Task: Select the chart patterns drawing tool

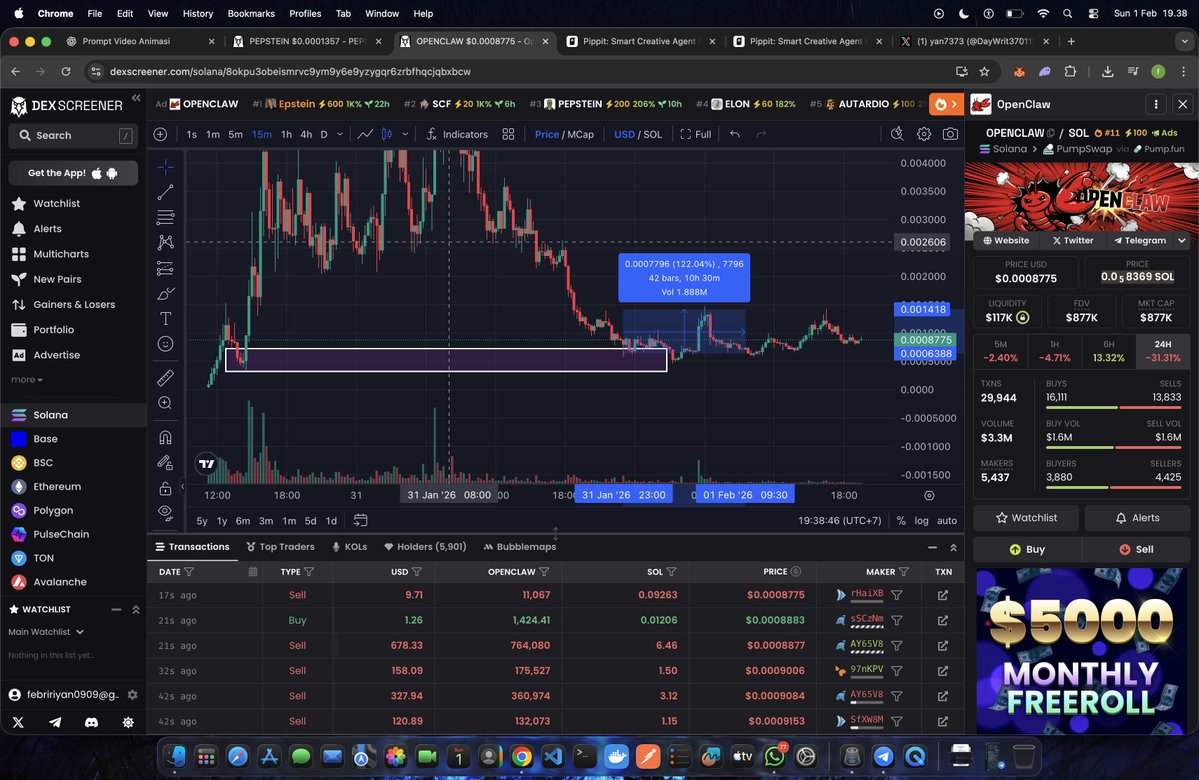Action: tap(165, 242)
